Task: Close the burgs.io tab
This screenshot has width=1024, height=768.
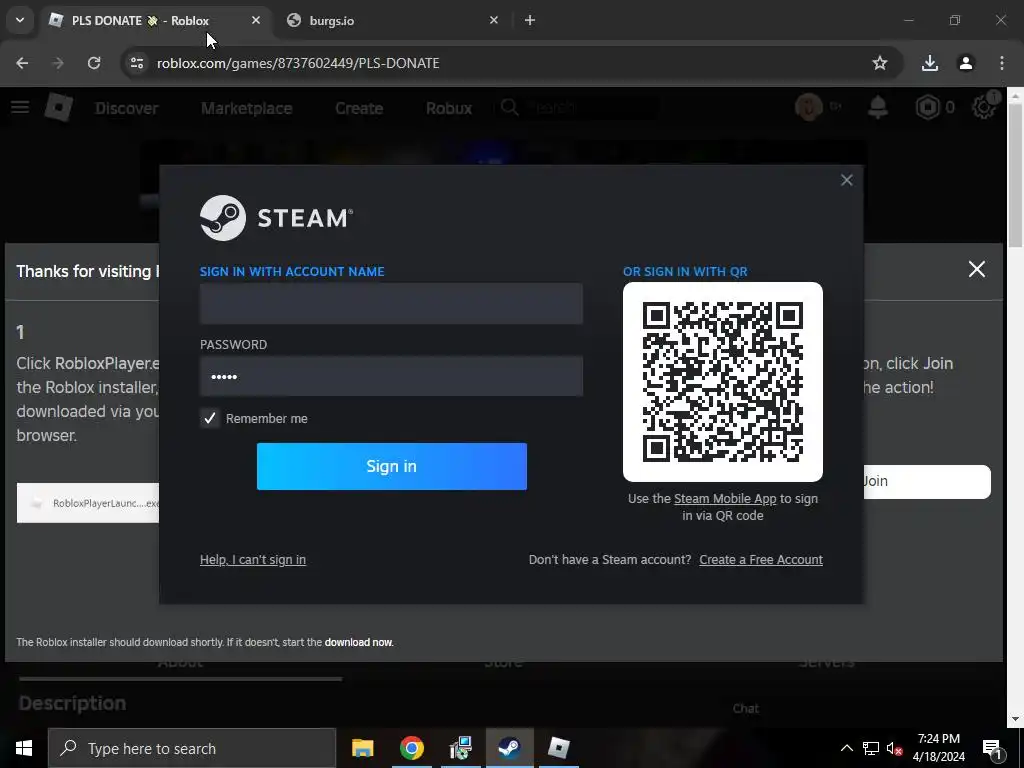Action: pyautogui.click(x=494, y=20)
